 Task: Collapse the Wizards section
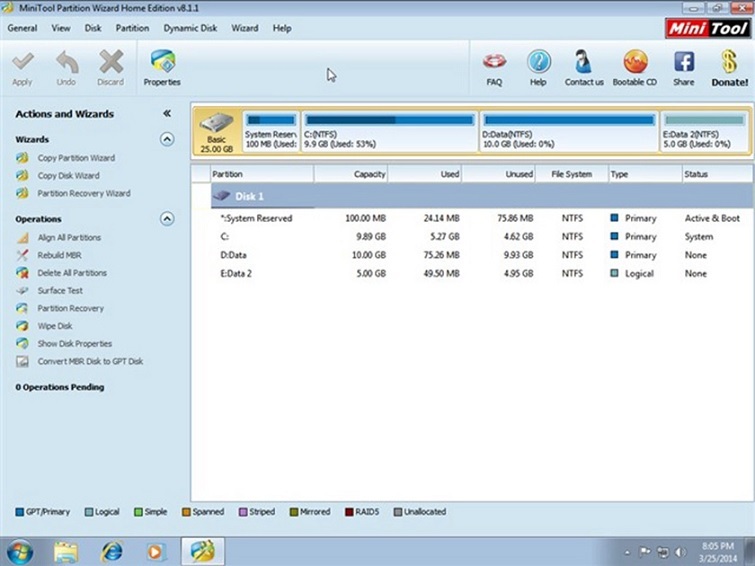[167, 140]
